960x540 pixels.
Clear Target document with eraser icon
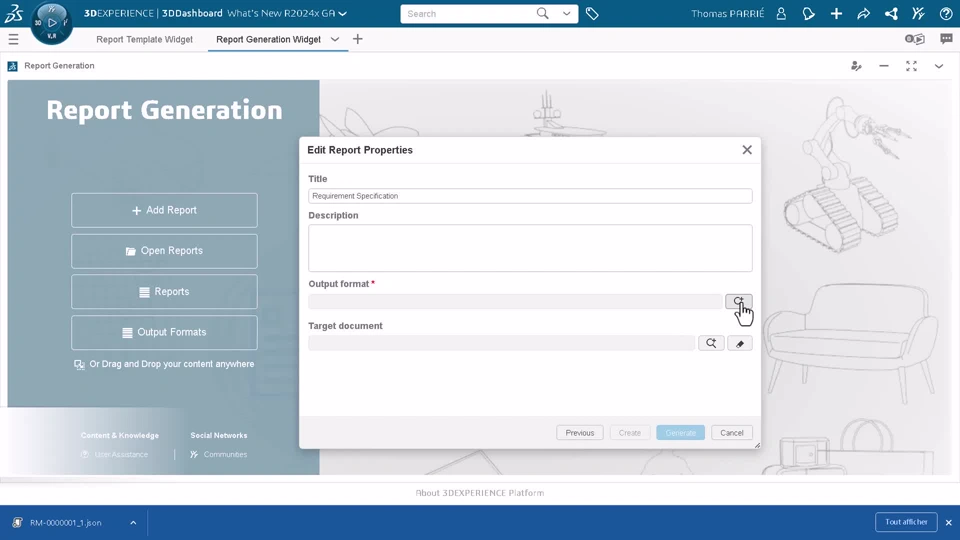(740, 343)
